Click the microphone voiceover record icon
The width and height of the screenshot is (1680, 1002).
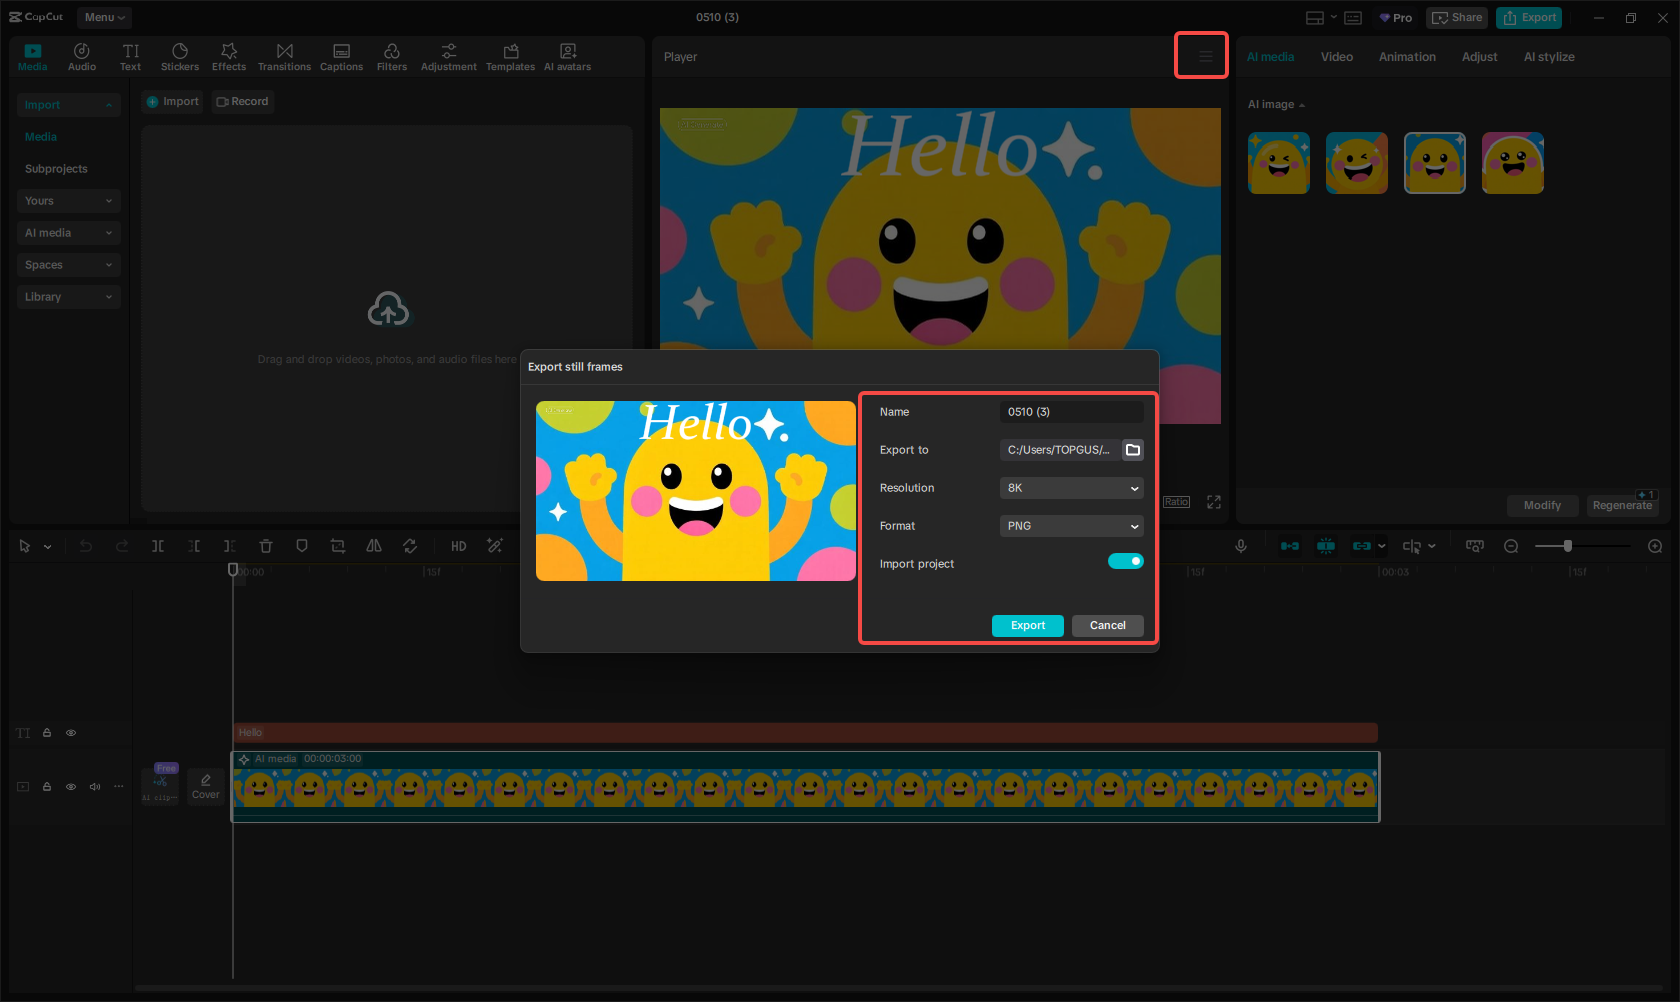(1241, 546)
